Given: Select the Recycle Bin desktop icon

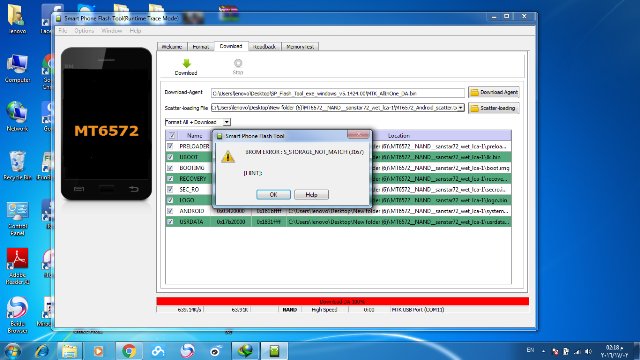Looking at the screenshot, I should click(17, 166).
